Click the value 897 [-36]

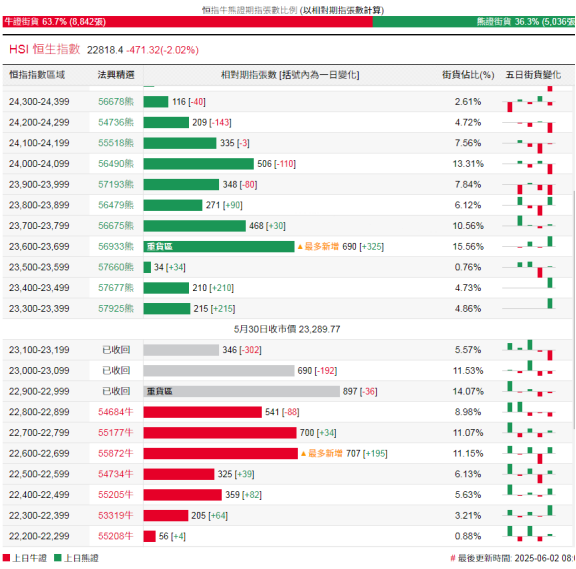coord(360,391)
